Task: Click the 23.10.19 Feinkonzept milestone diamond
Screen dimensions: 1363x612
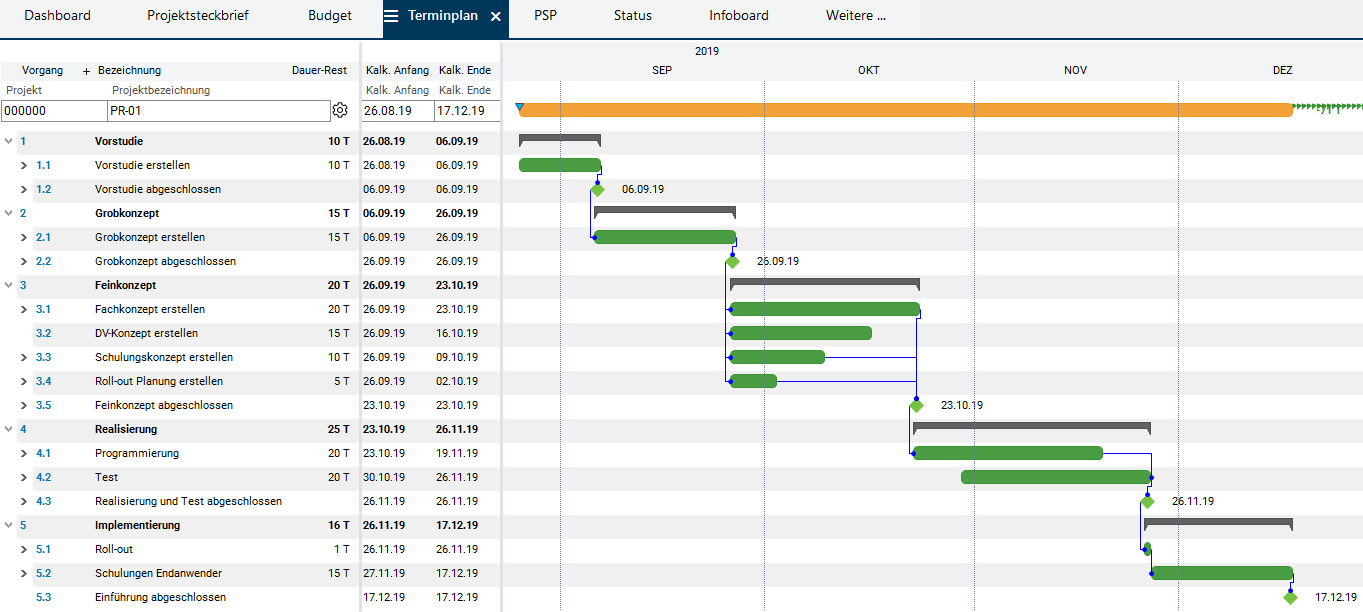Action: [916, 406]
